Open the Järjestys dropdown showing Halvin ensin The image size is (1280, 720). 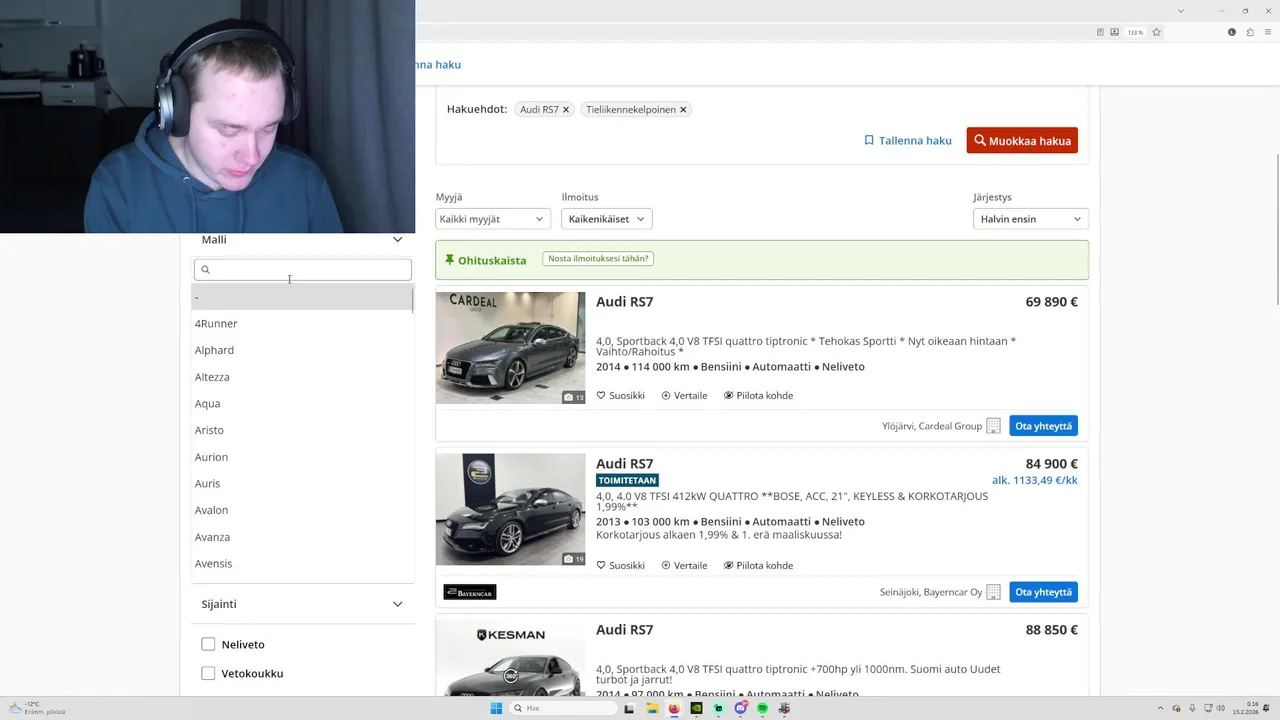[1030, 219]
